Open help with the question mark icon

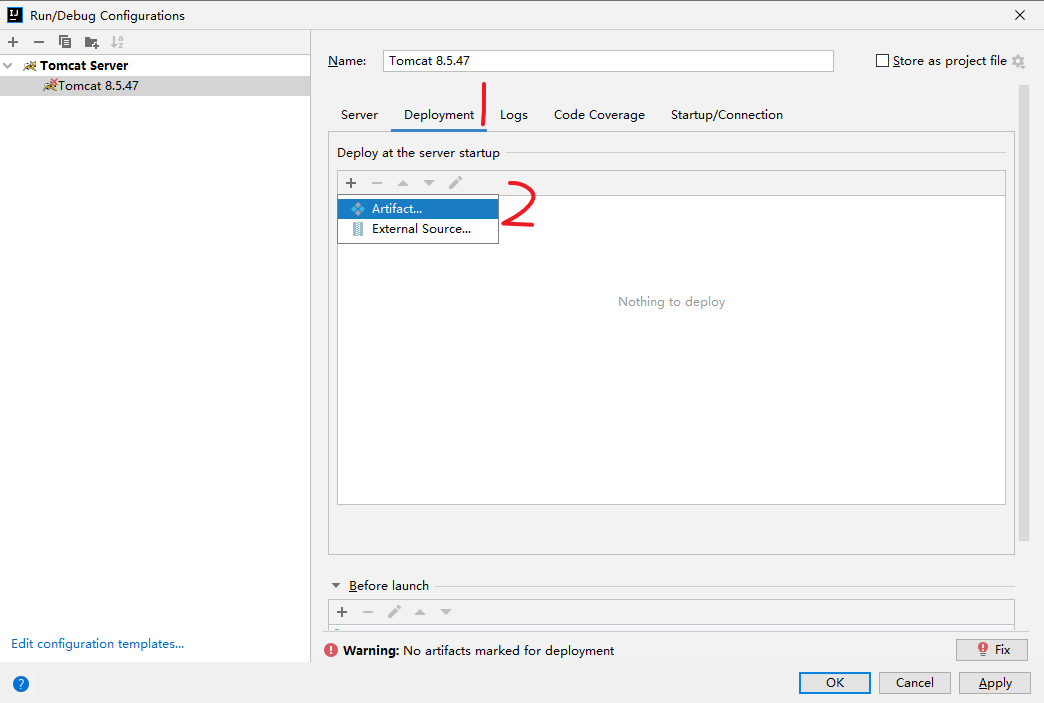coord(21,684)
